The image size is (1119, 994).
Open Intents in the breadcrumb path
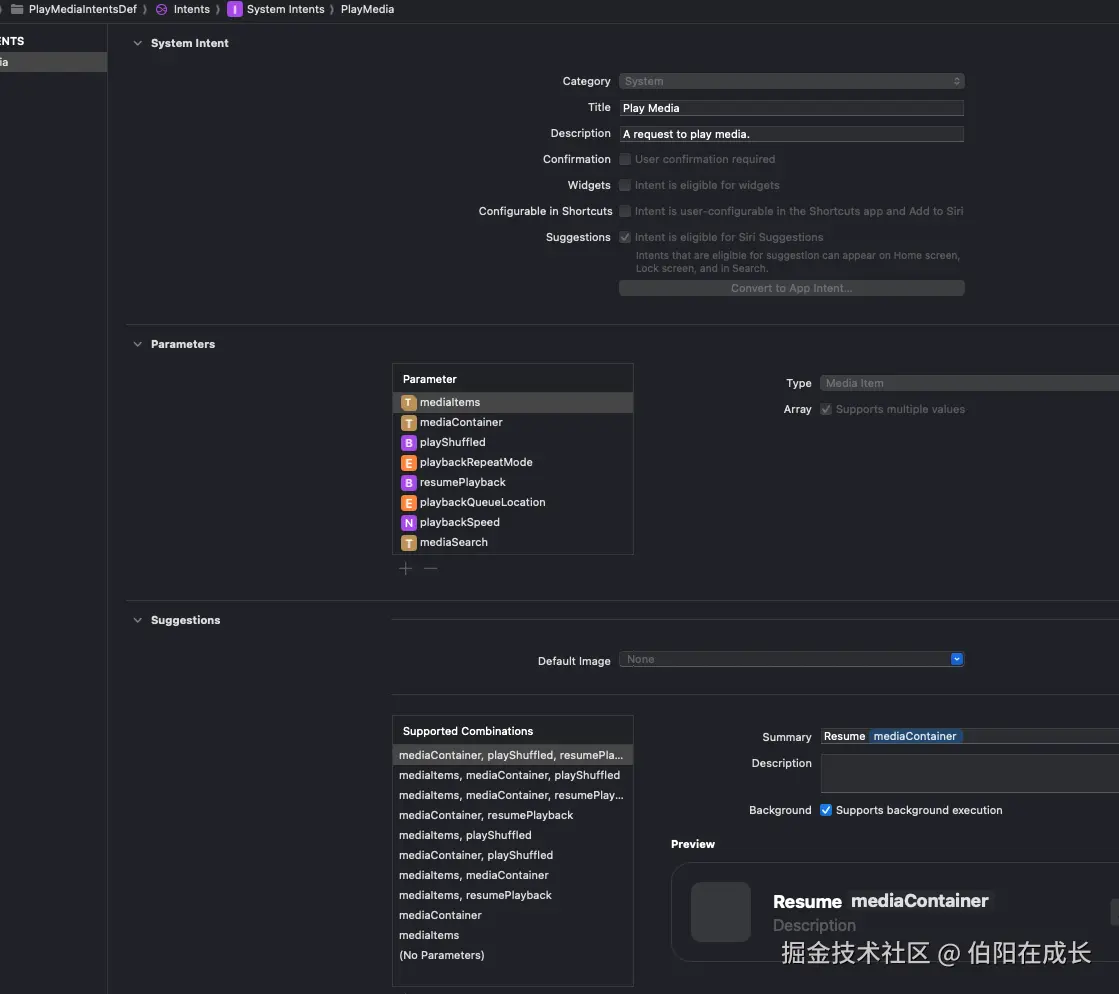pyautogui.click(x=192, y=9)
